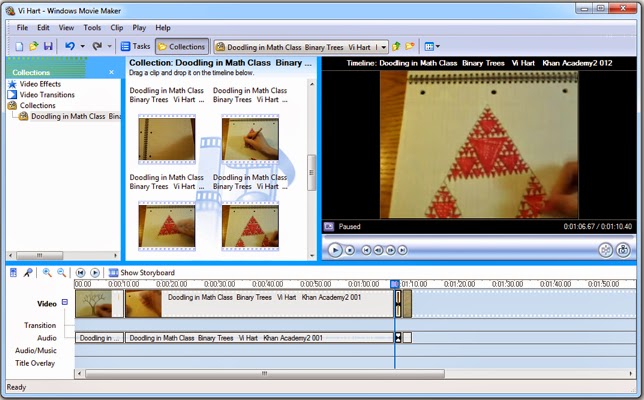
Task: Select the tree drawing video clip on timeline
Action: (99, 304)
